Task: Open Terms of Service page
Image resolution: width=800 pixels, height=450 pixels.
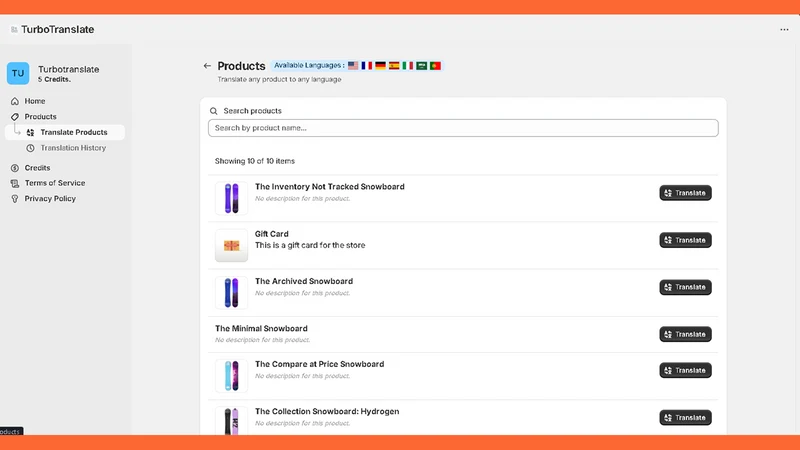Action: click(55, 183)
